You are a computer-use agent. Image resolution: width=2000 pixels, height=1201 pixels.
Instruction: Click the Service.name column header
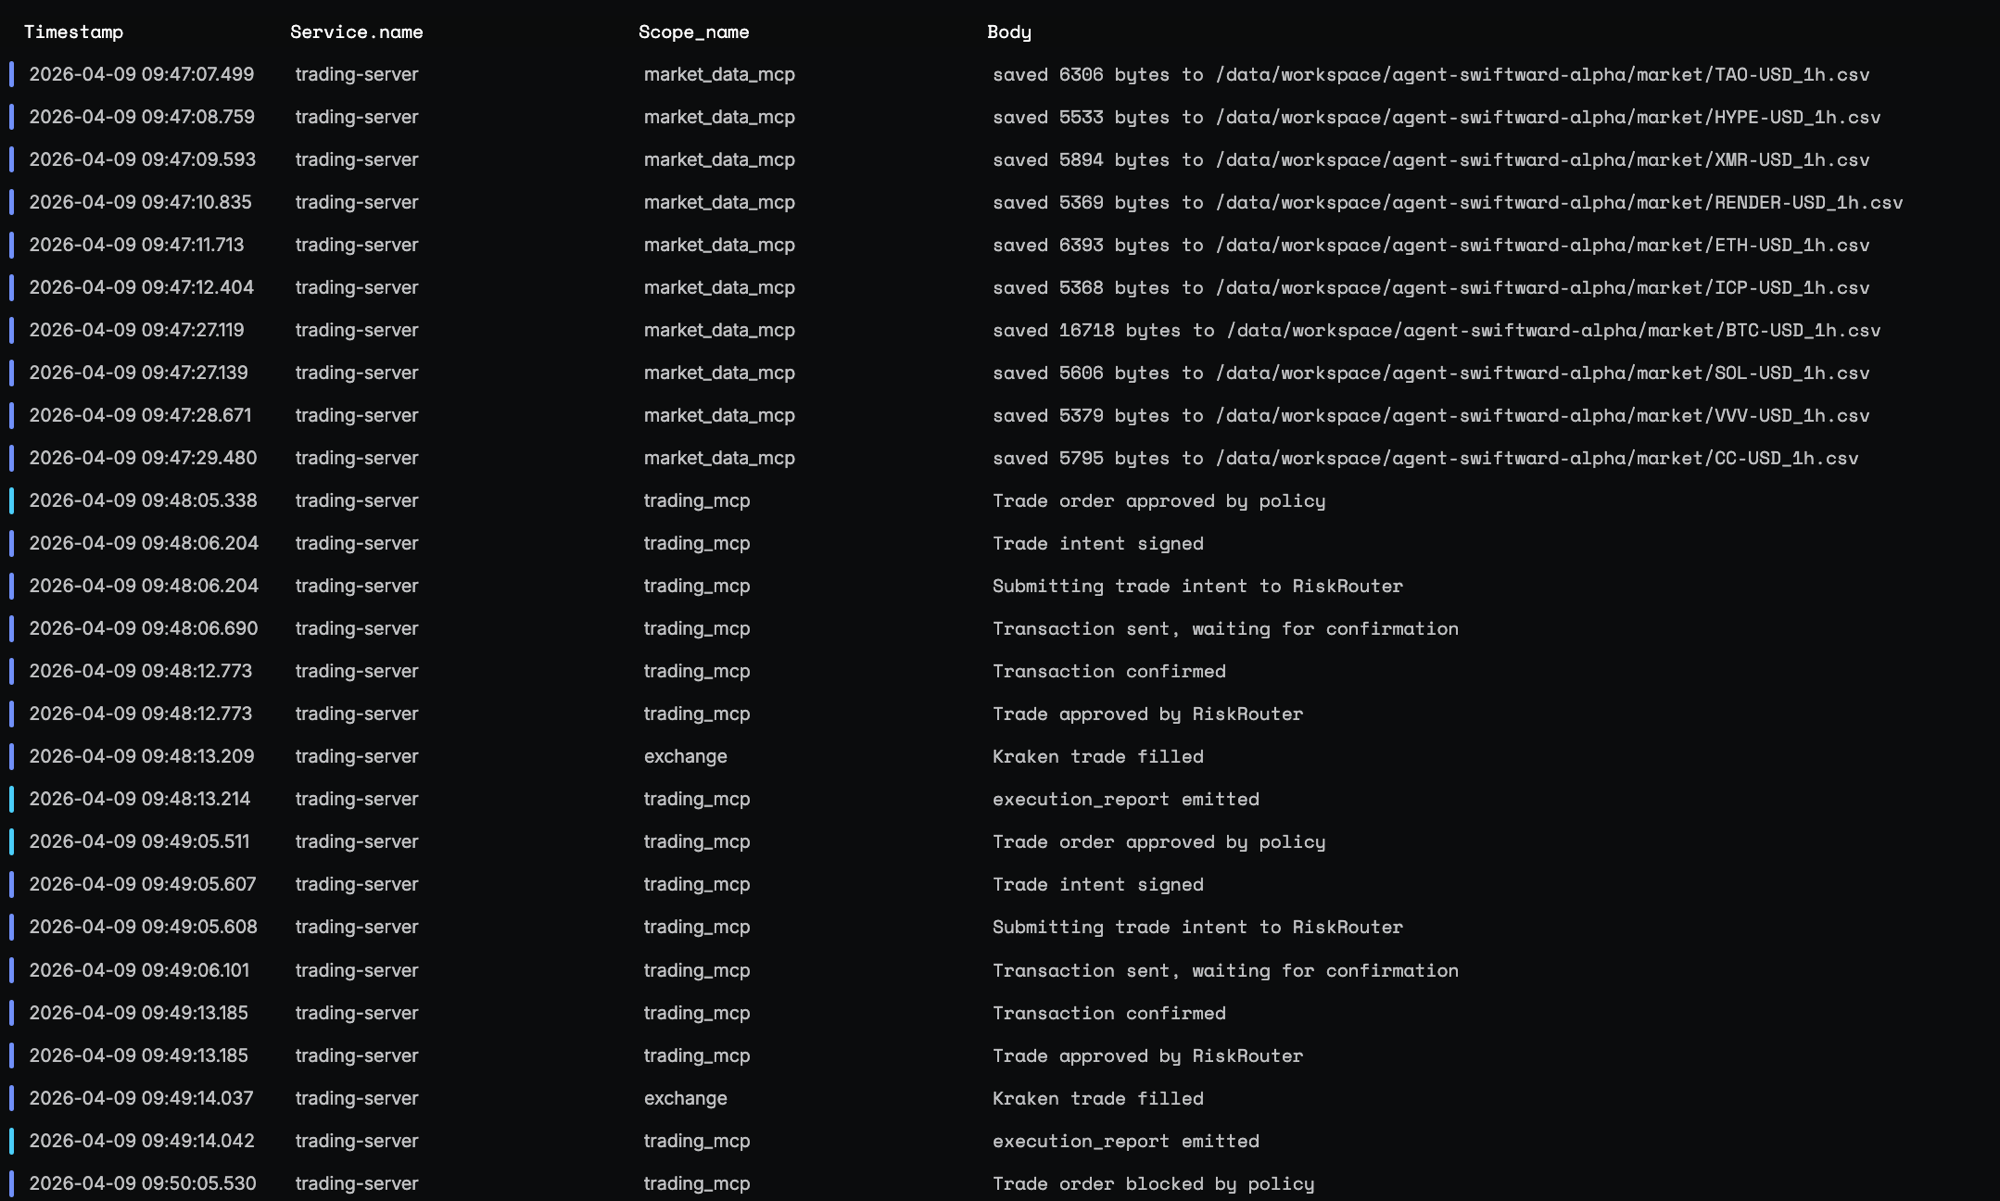coord(357,31)
